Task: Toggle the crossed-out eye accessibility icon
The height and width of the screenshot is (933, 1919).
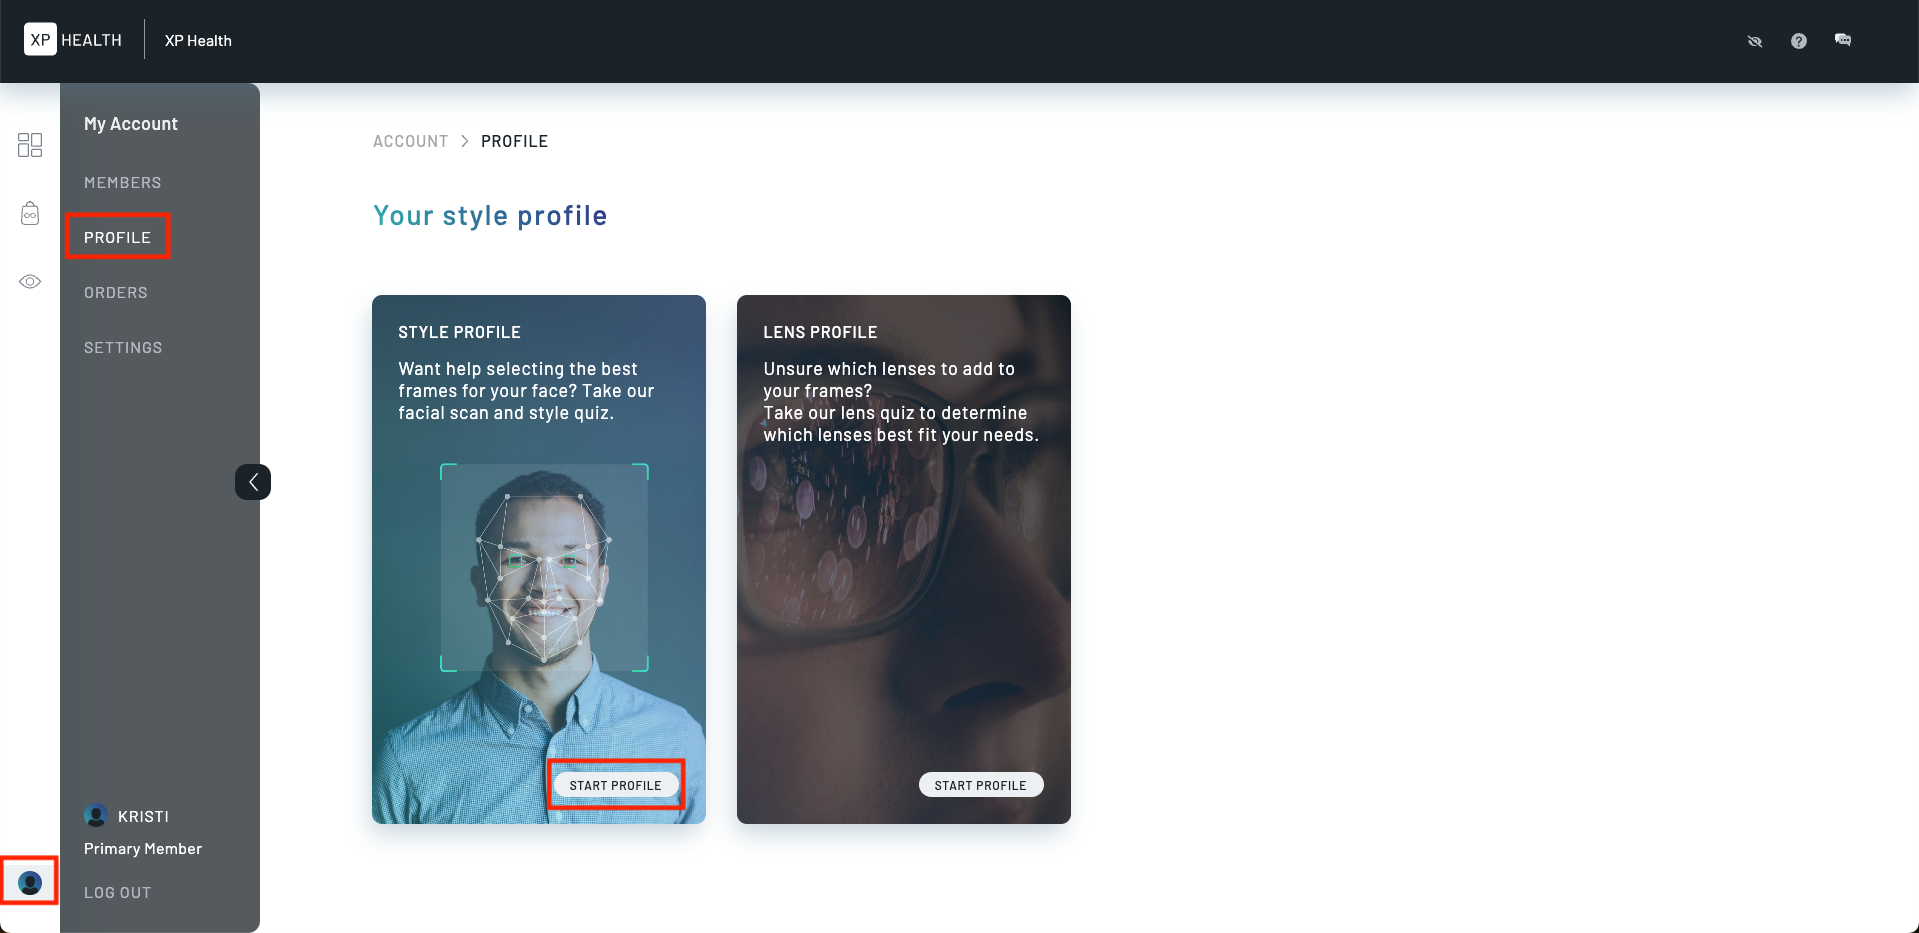Action: (x=1754, y=41)
